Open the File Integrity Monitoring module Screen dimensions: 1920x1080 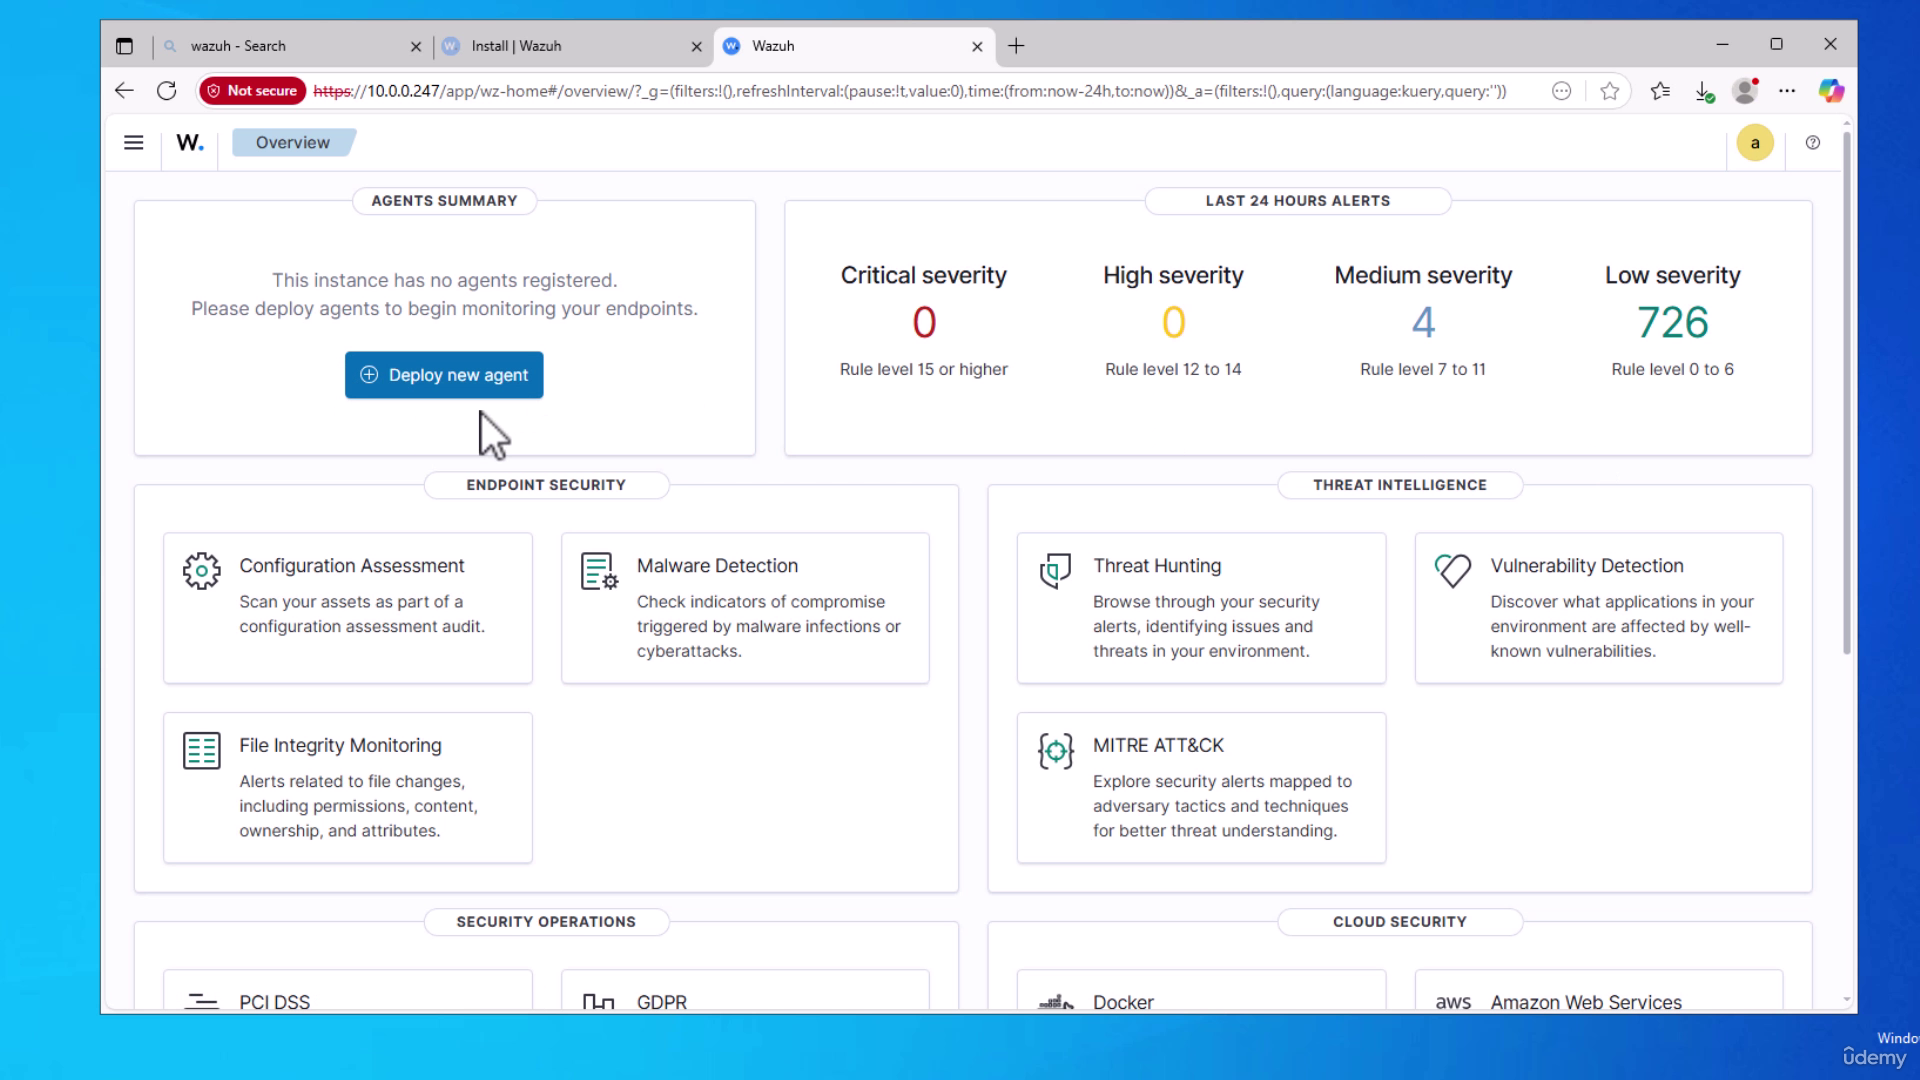point(348,788)
